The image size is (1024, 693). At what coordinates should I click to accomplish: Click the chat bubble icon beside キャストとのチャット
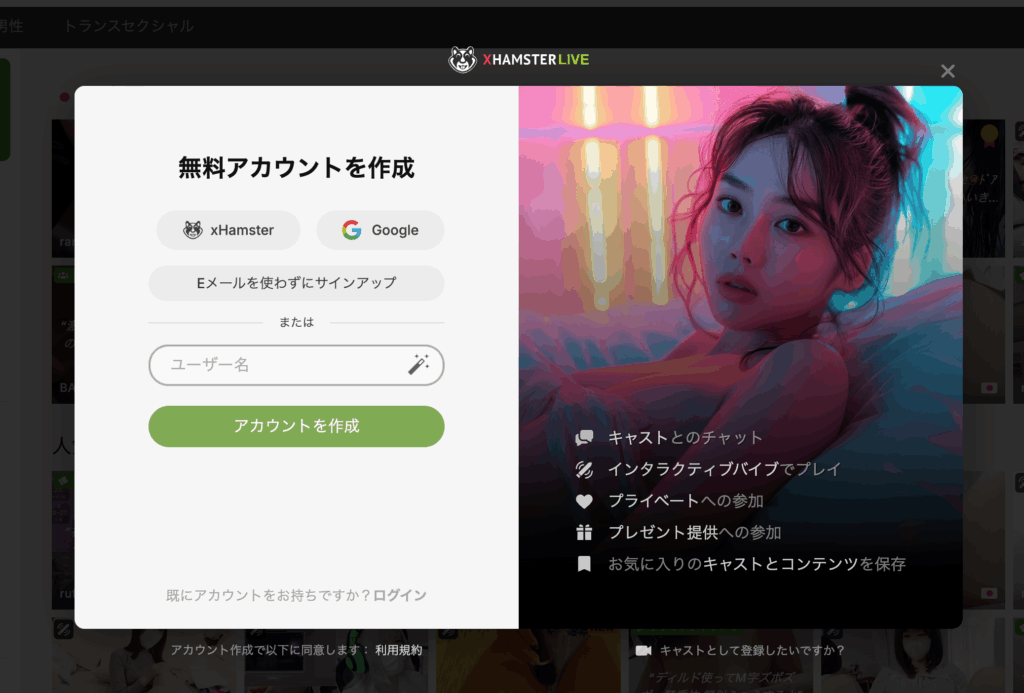(584, 438)
